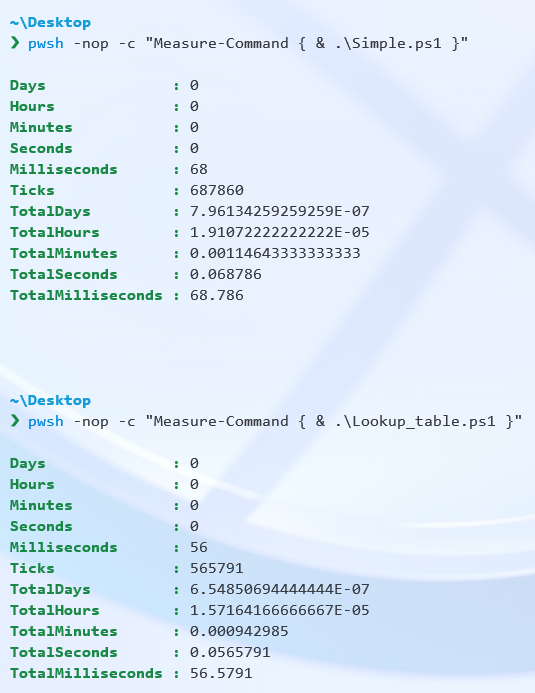Click the TotalMilliseconds value 56.5791
The width and height of the screenshot is (535, 693).
point(221,673)
